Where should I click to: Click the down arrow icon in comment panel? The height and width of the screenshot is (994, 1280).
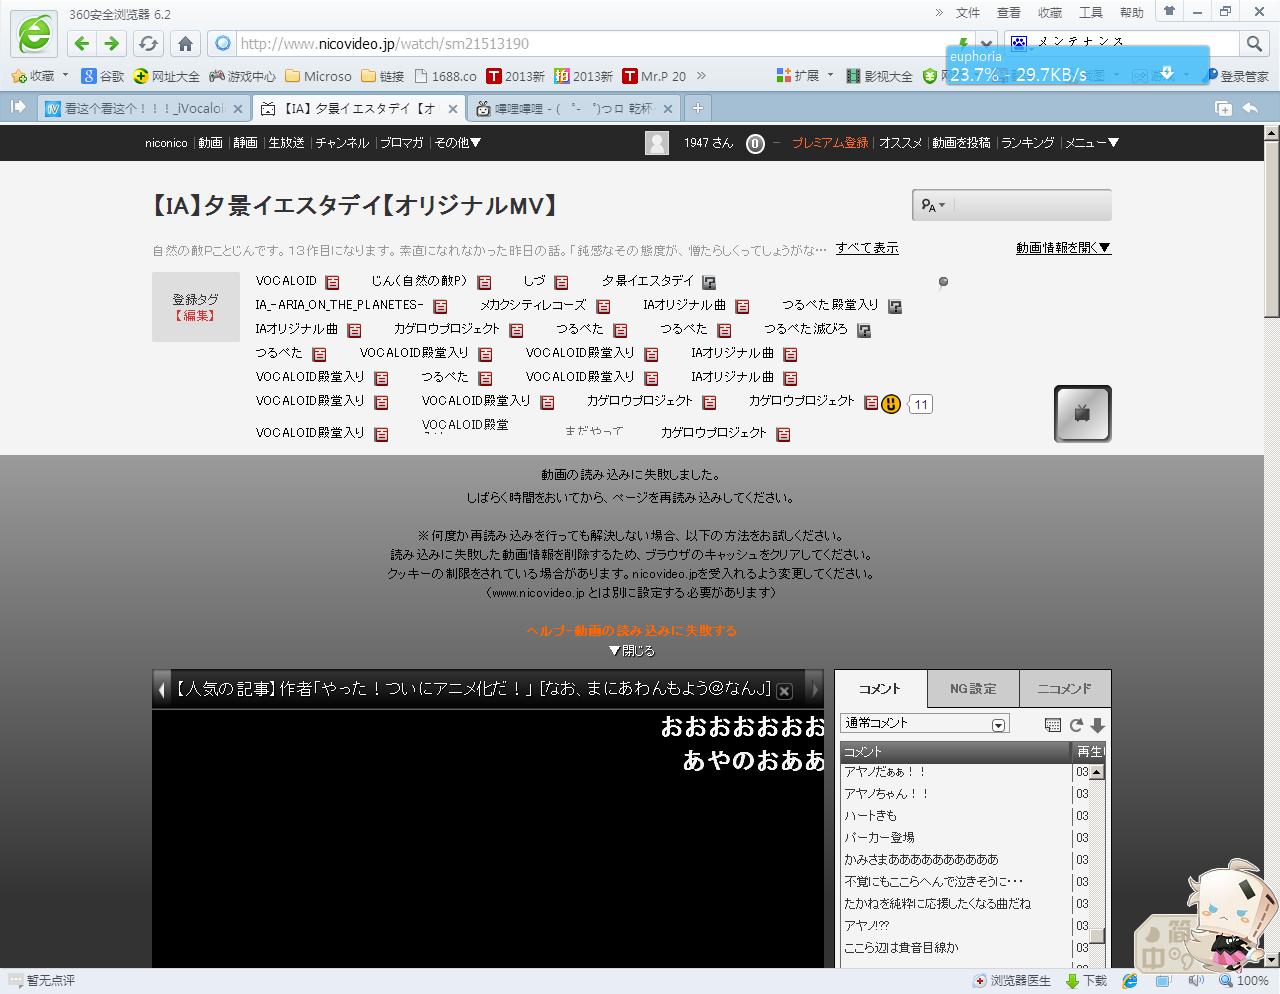point(1097,725)
